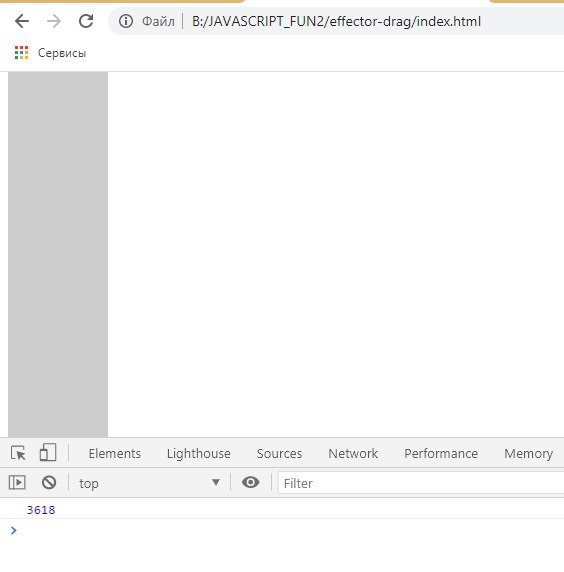Open the Сервисы bookmark link

pos(62,53)
